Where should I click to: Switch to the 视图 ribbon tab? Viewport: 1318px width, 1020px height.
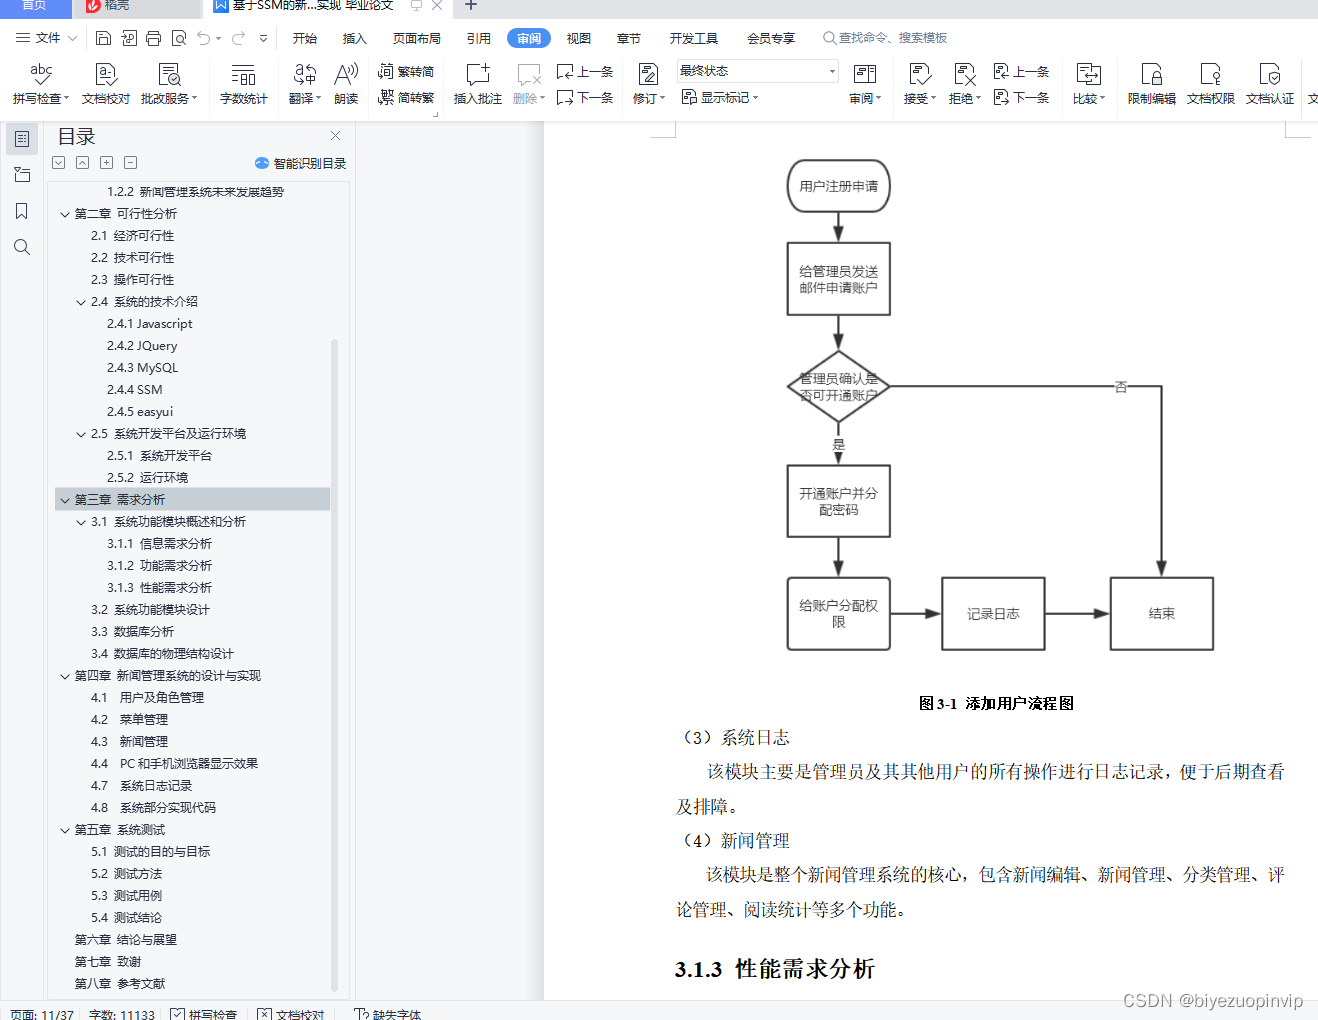click(578, 38)
